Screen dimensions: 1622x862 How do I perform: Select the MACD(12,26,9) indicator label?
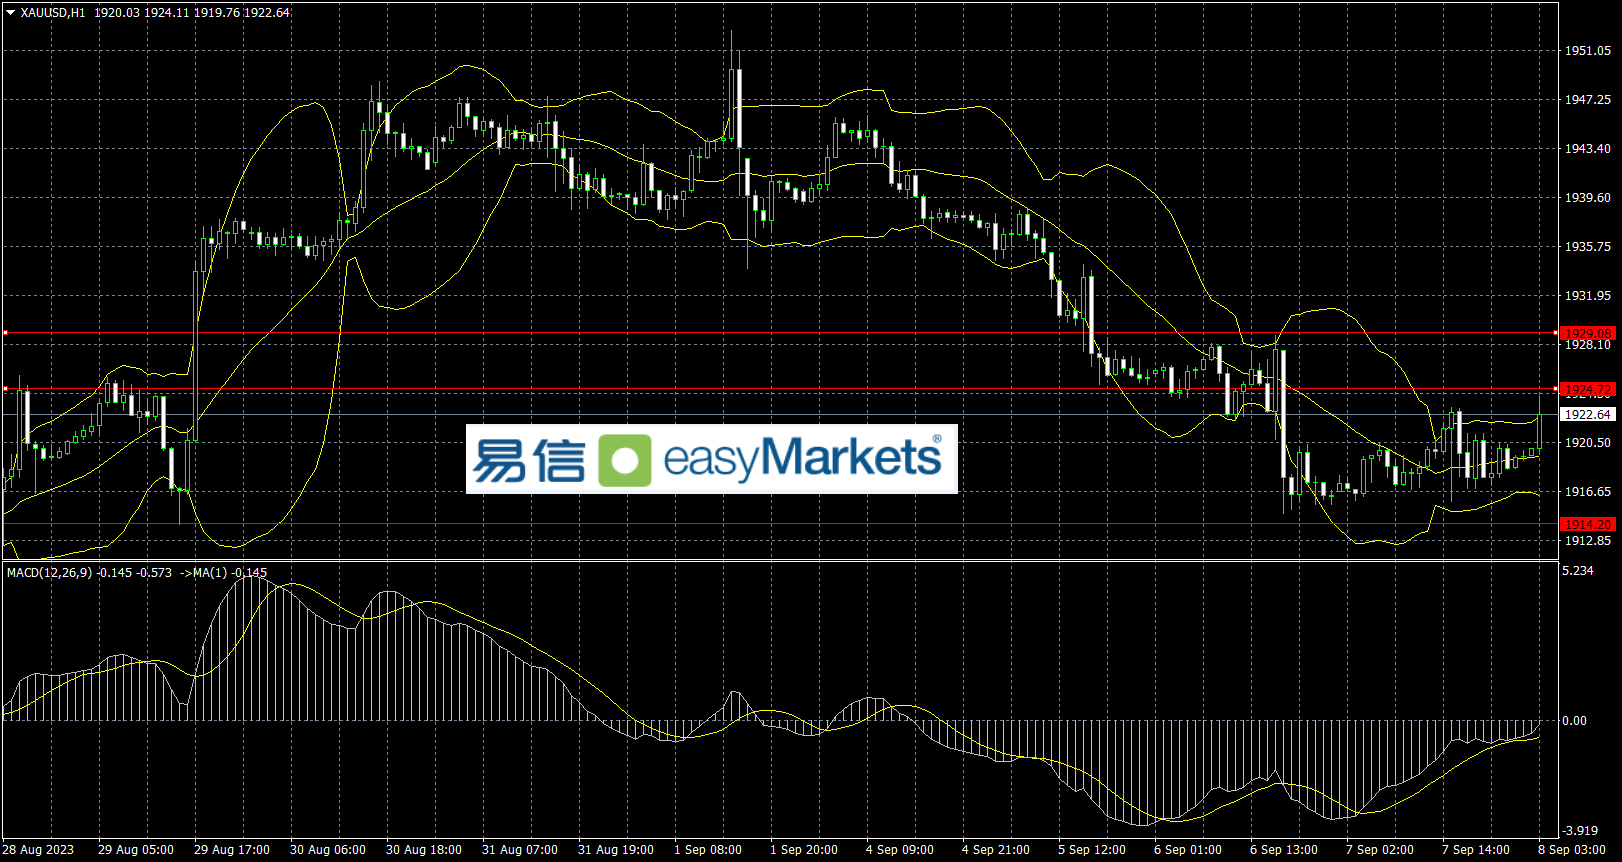pos(49,573)
